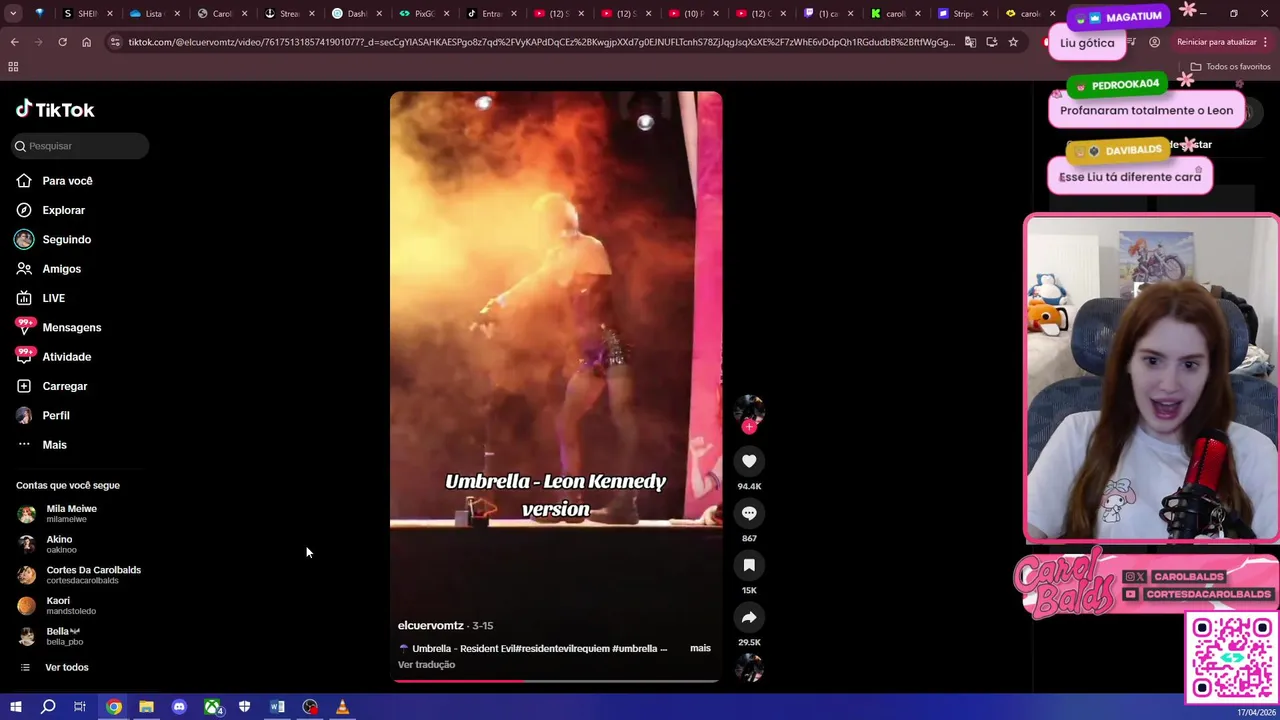1280x720 pixels.
Task: Follow creator via red plus badge
Action: [x=749, y=427]
